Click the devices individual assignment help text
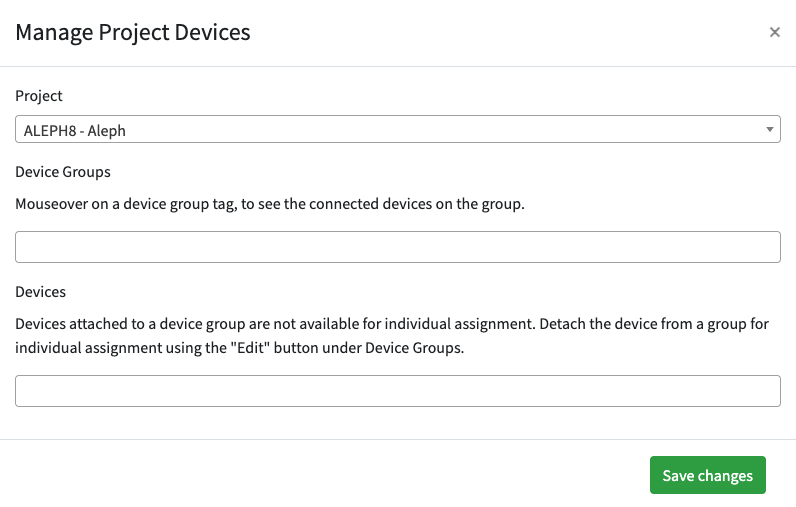 click(x=300, y=325)
